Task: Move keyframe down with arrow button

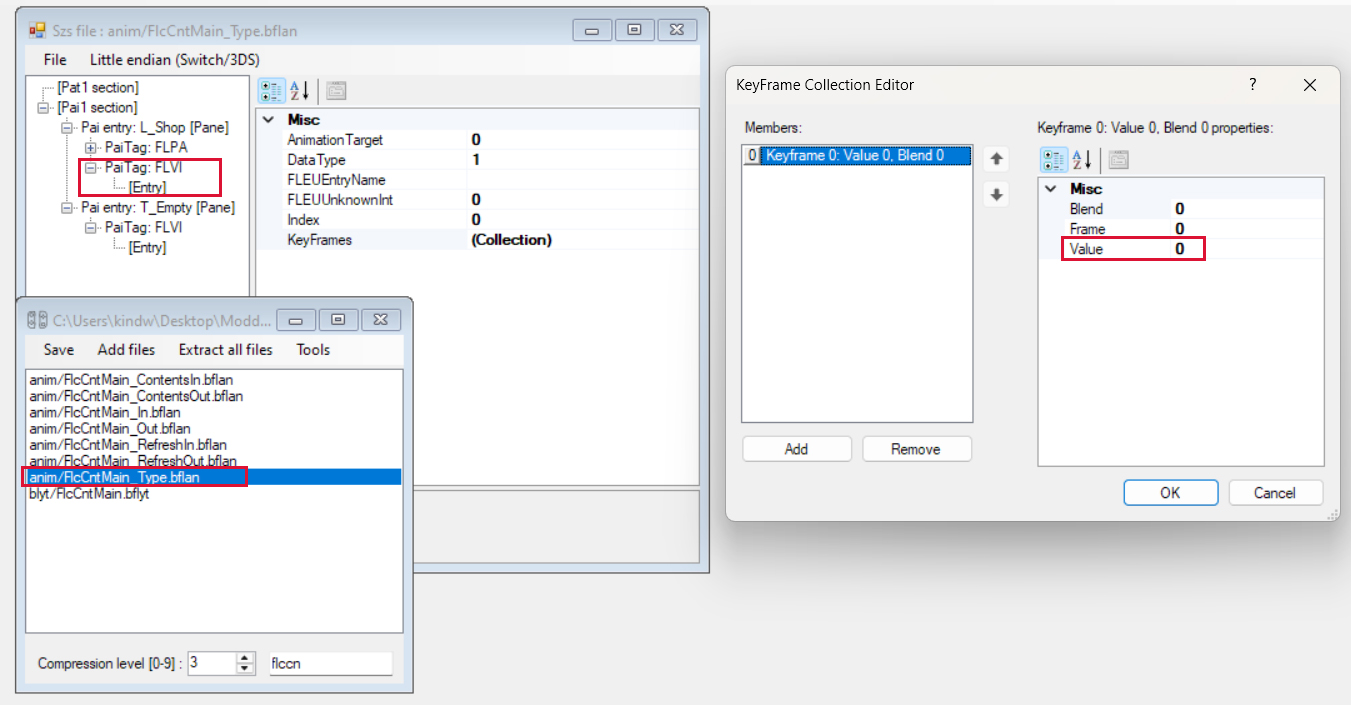Action: tap(995, 195)
